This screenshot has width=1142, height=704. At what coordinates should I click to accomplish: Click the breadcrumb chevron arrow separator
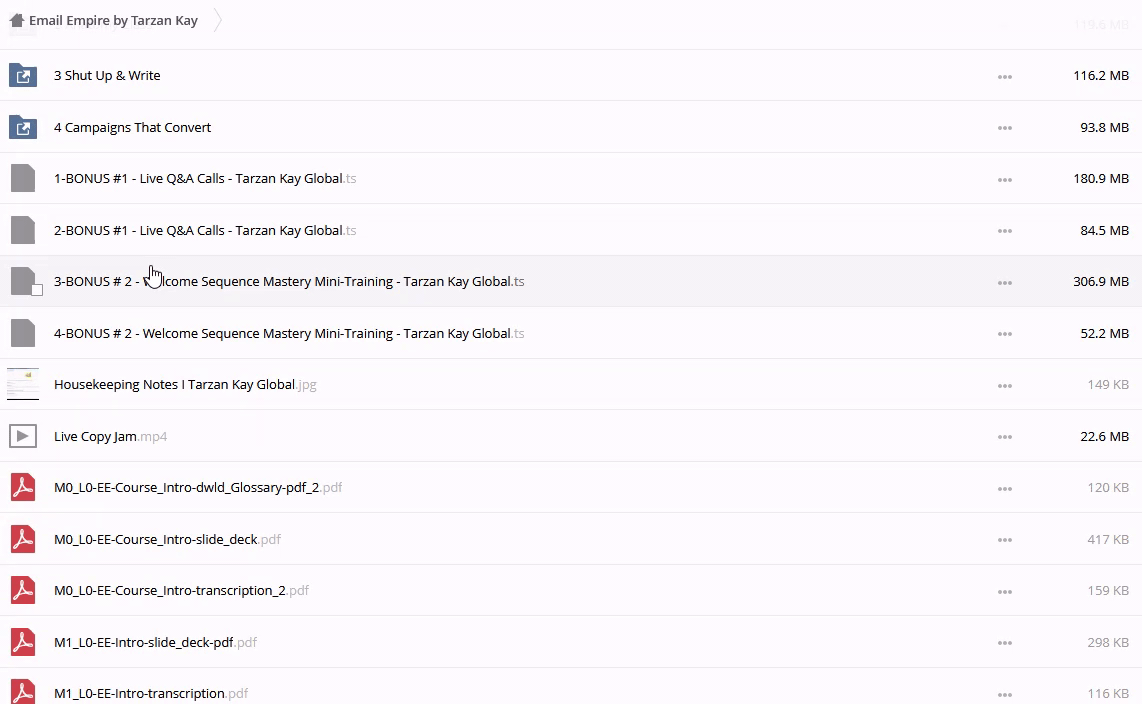[x=218, y=20]
